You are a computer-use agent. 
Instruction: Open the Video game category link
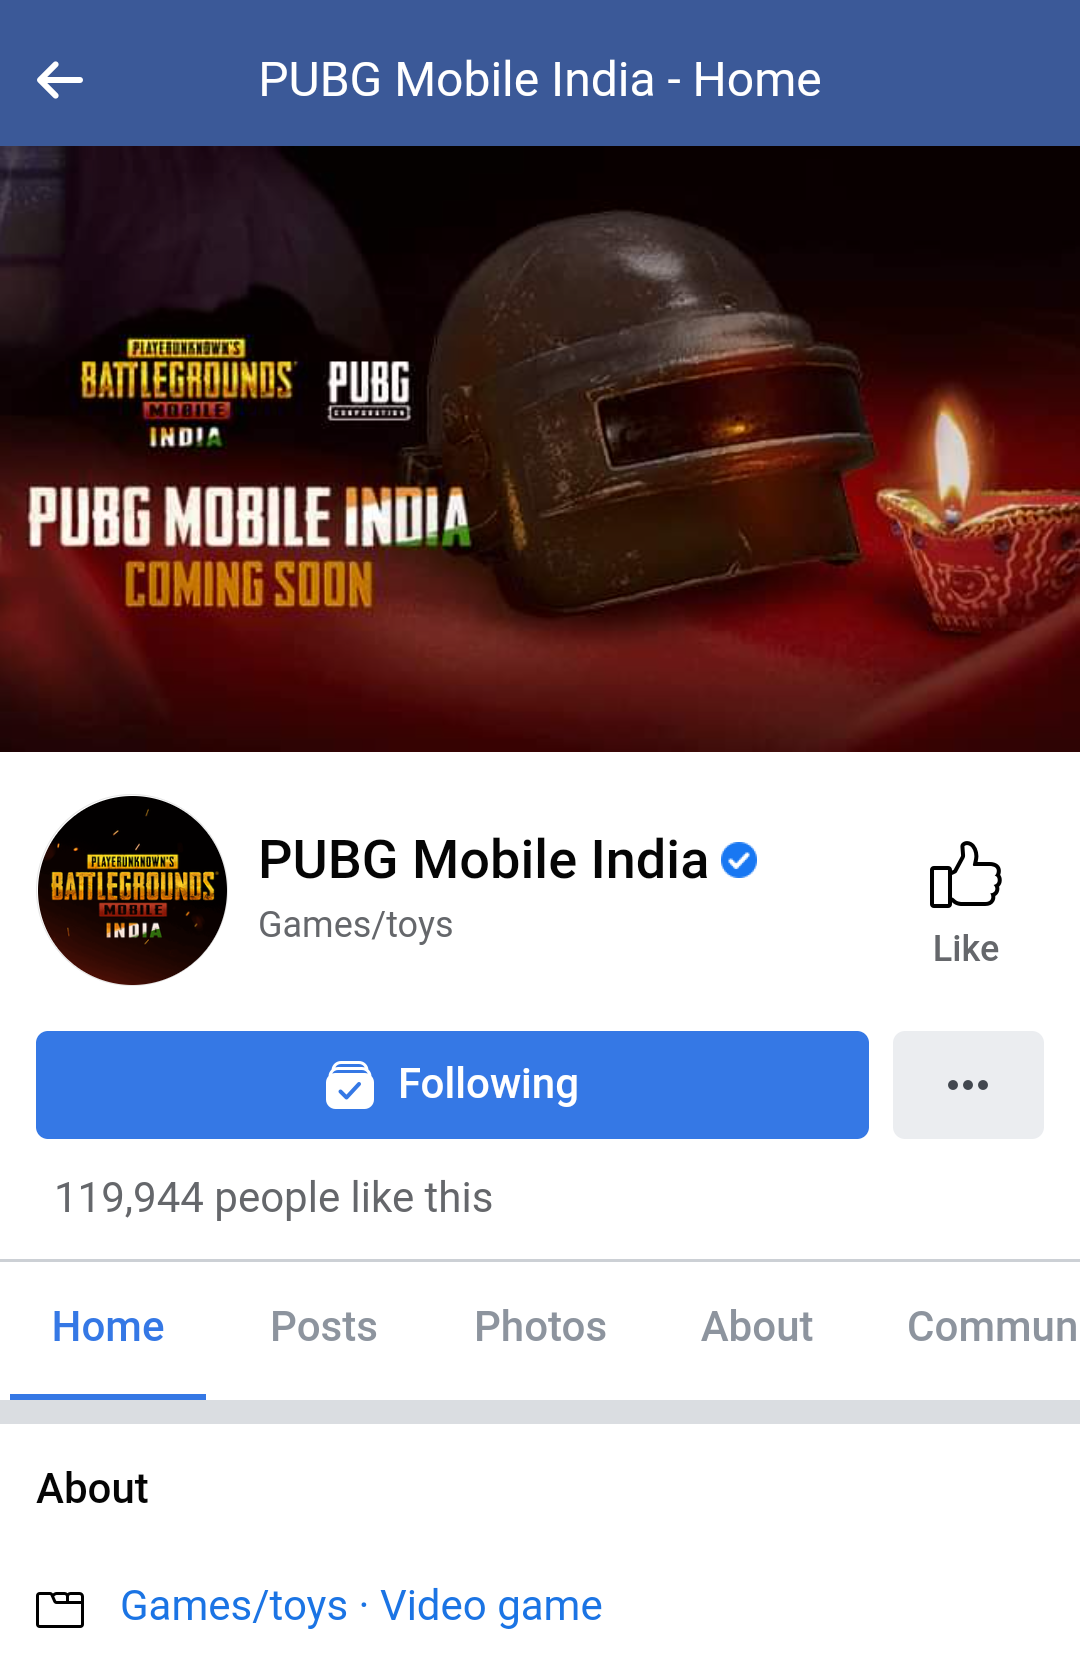pyautogui.click(x=491, y=1606)
